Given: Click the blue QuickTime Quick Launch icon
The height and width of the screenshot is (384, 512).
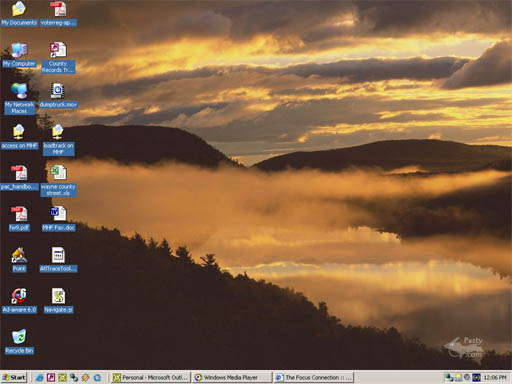Looking at the screenshot, I should [97, 377].
